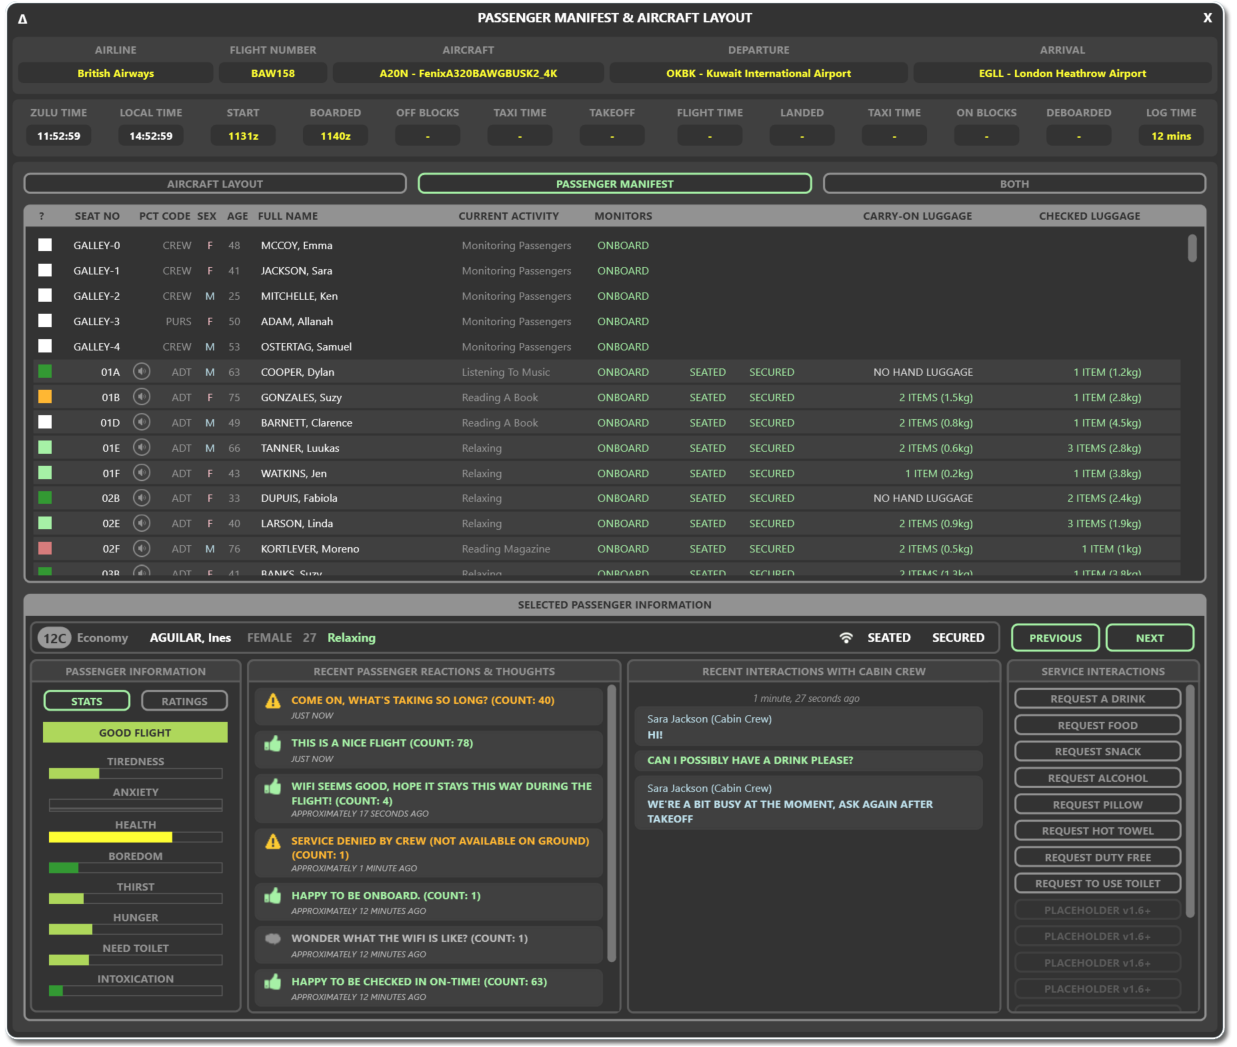Click the speaker icon for seat 01A
1237x1047 pixels.
click(142, 372)
